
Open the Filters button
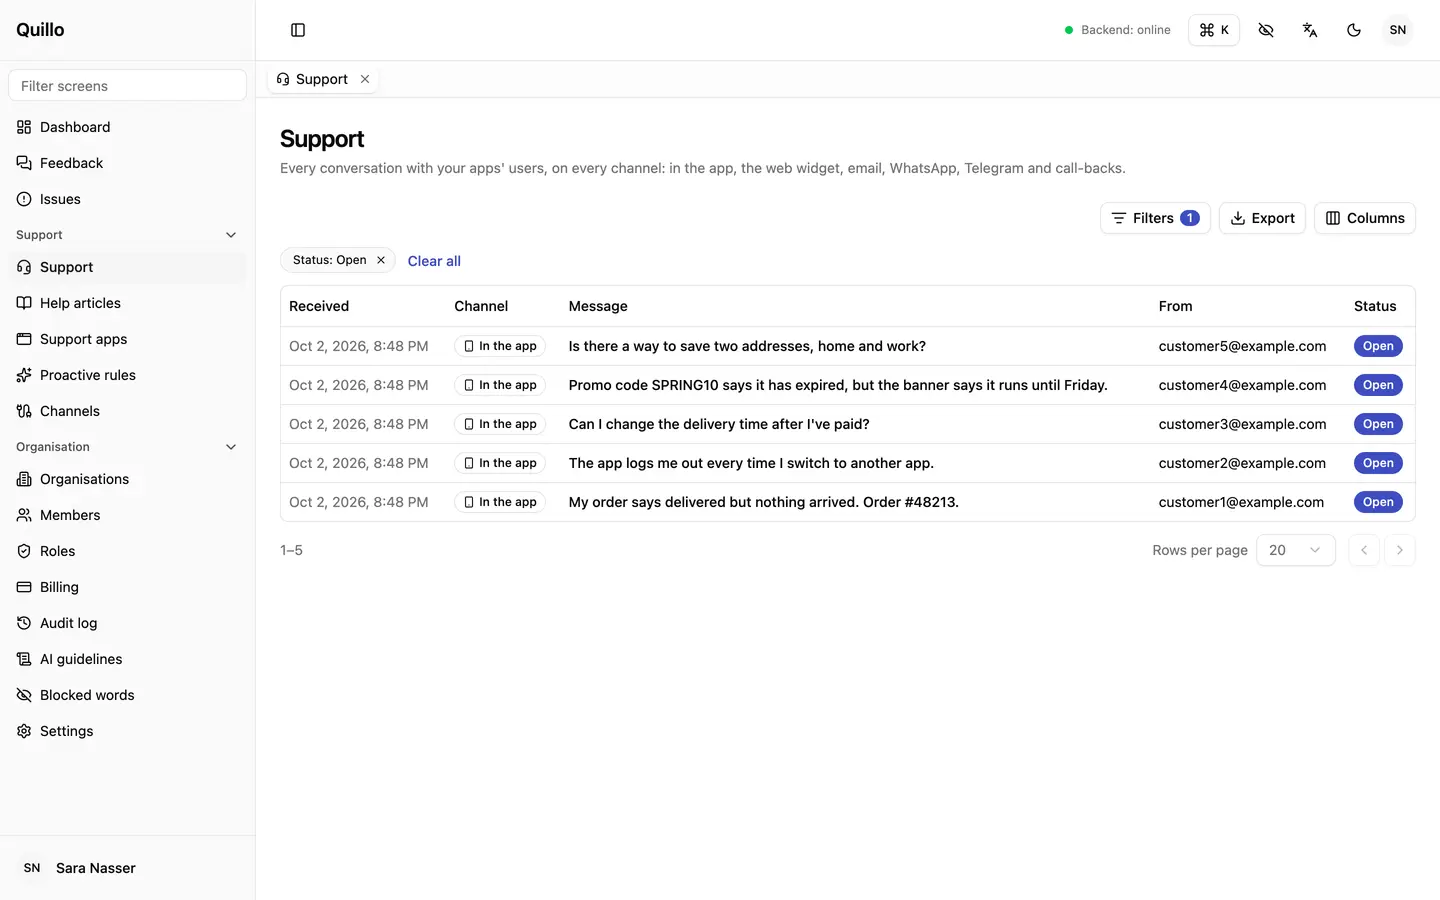pos(1155,218)
